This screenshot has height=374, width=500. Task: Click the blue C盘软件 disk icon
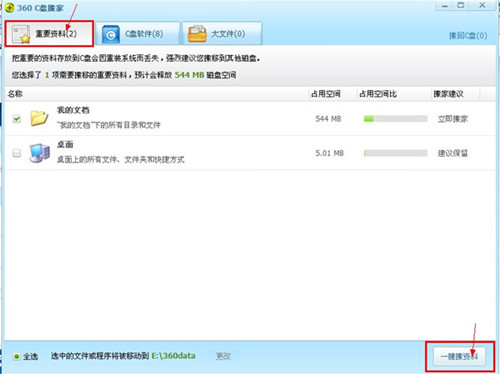pyautogui.click(x=111, y=34)
